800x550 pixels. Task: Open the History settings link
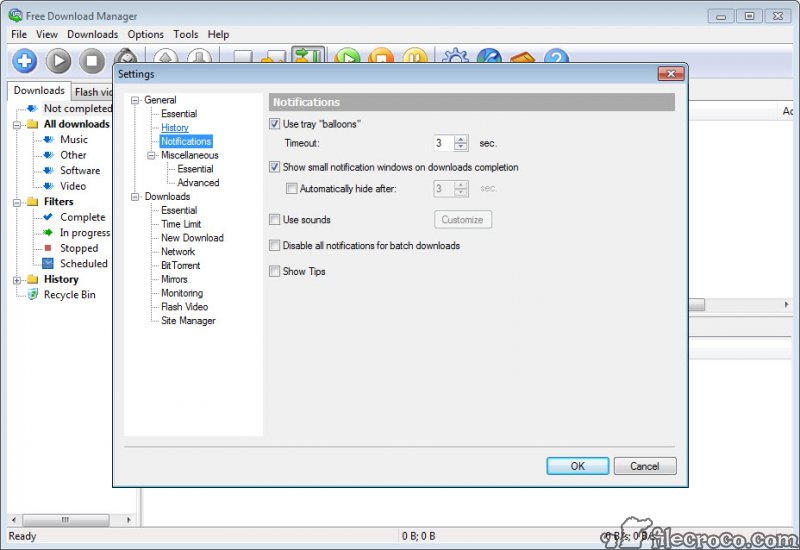(175, 128)
